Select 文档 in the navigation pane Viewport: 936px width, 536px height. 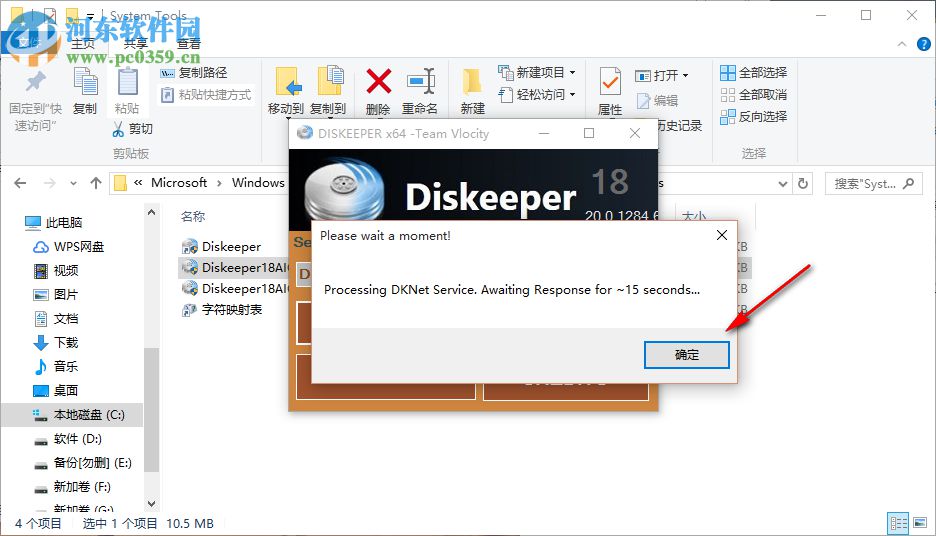56,318
